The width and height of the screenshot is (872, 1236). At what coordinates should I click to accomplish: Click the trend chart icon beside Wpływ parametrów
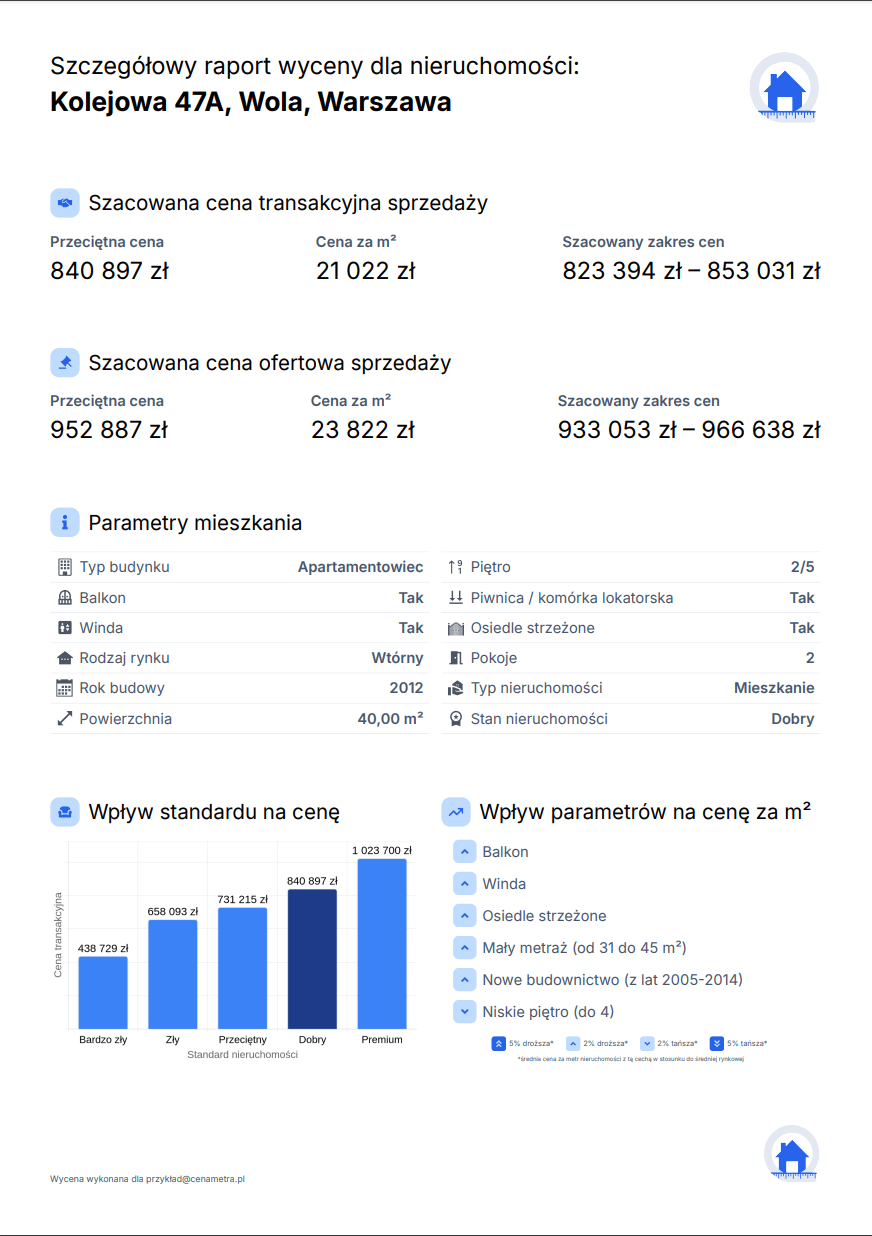pos(456,812)
